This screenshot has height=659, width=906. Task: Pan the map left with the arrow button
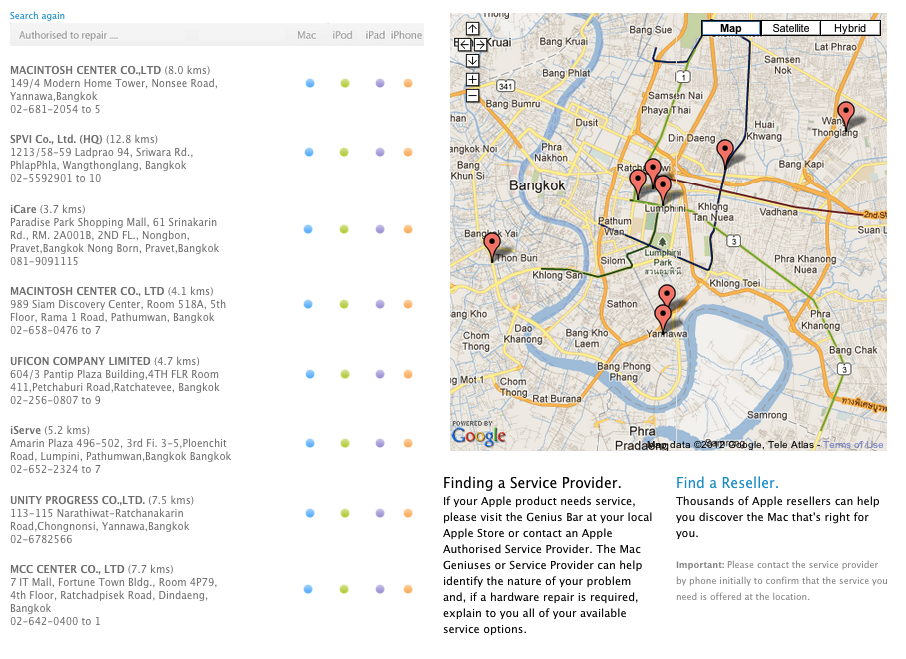click(x=464, y=44)
